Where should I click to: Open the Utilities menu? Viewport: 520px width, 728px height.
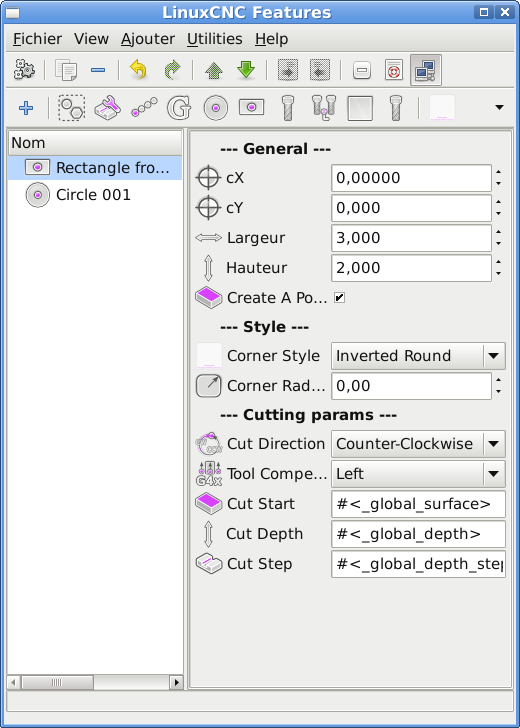tap(214, 39)
